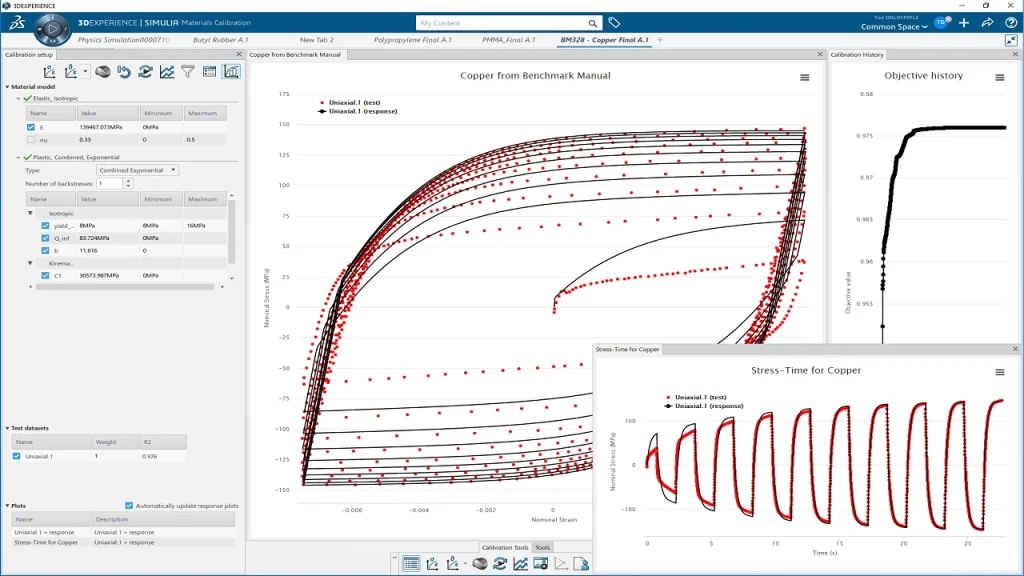Open the Combined Exponential type dropdown
Screen dimensions: 1024x576
pyautogui.click(x=138, y=170)
